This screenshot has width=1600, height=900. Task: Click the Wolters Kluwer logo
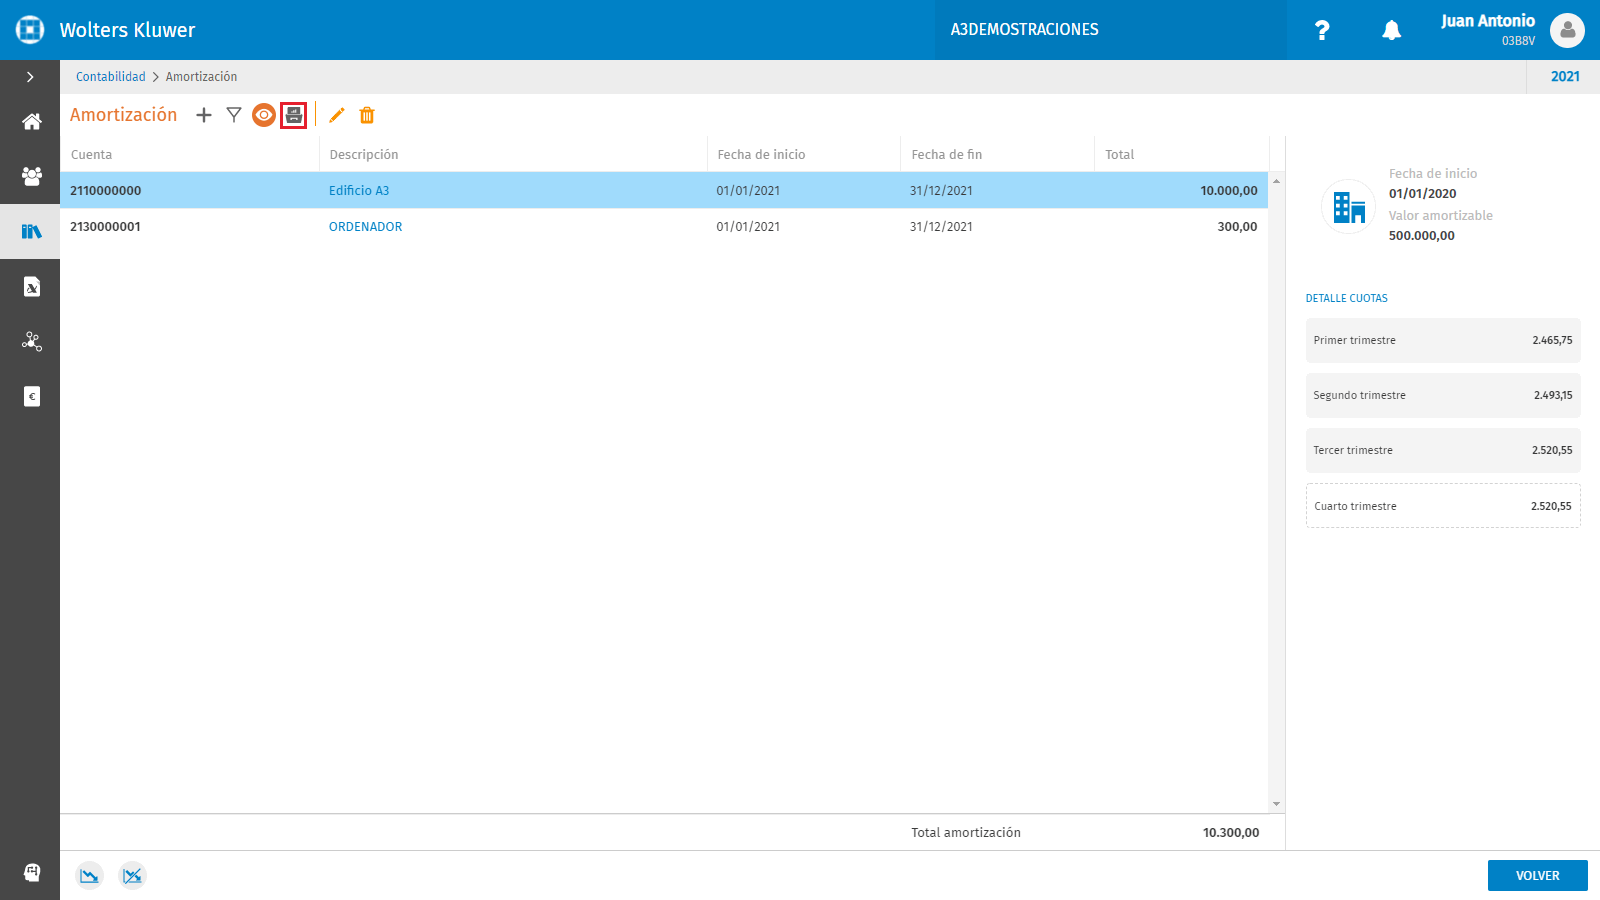[x=30, y=30]
